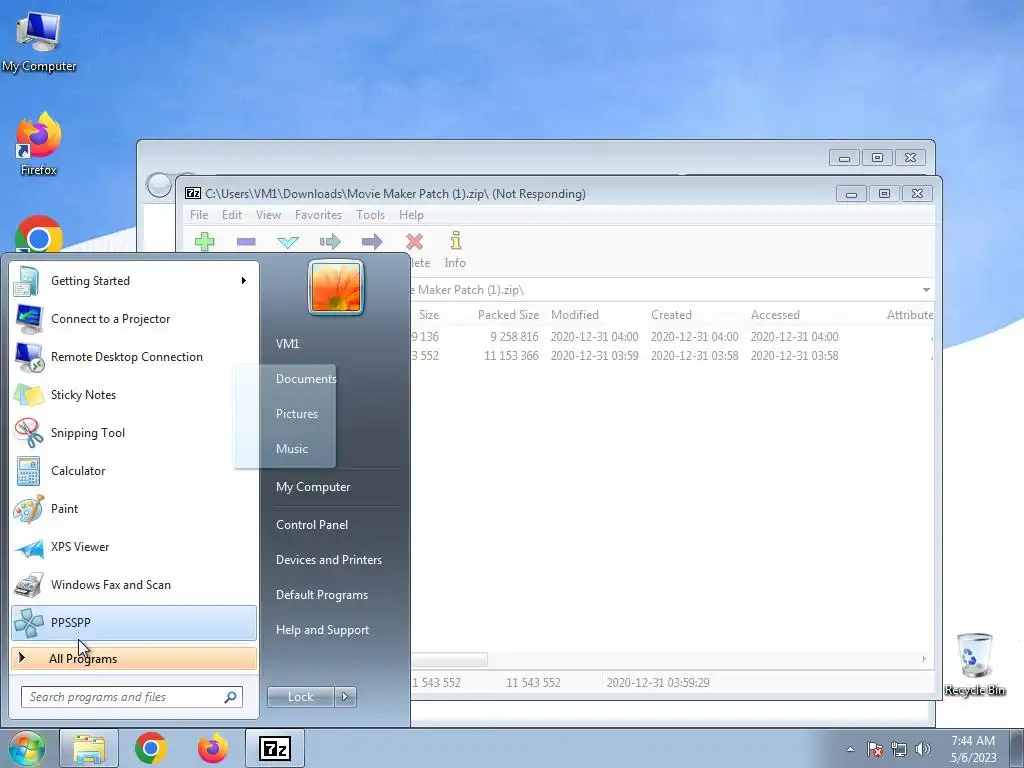Expand the Getting Started submenu arrow
Screen dimensions: 1024x768
tap(244, 281)
